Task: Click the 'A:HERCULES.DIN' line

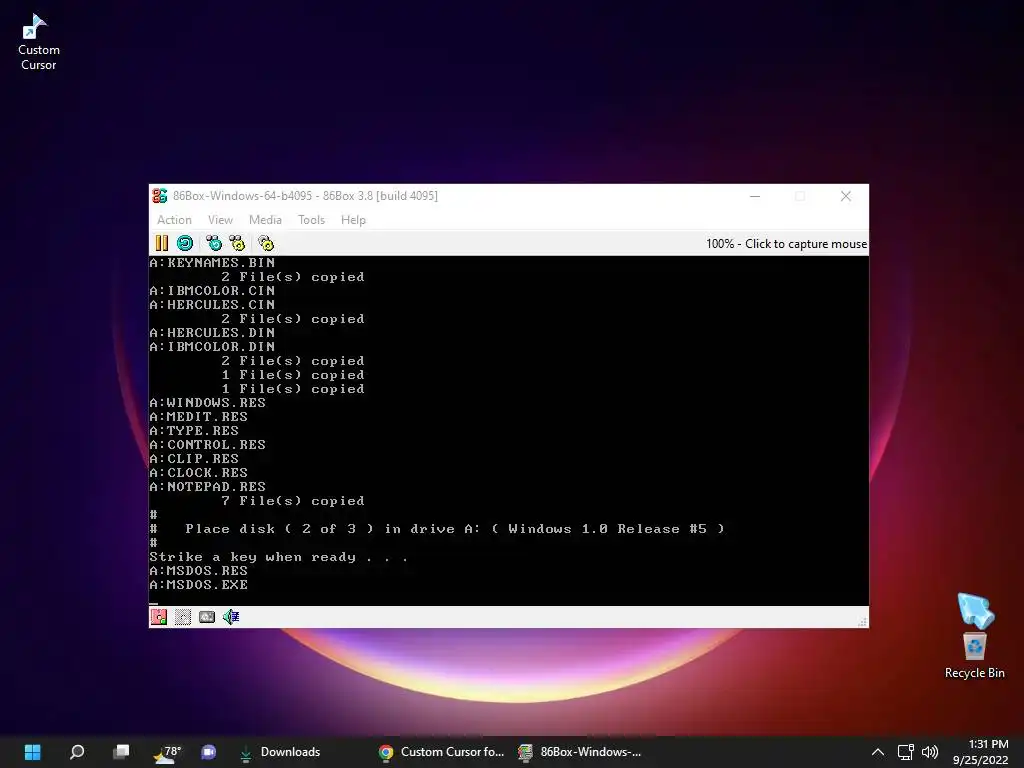Action: coord(212,333)
